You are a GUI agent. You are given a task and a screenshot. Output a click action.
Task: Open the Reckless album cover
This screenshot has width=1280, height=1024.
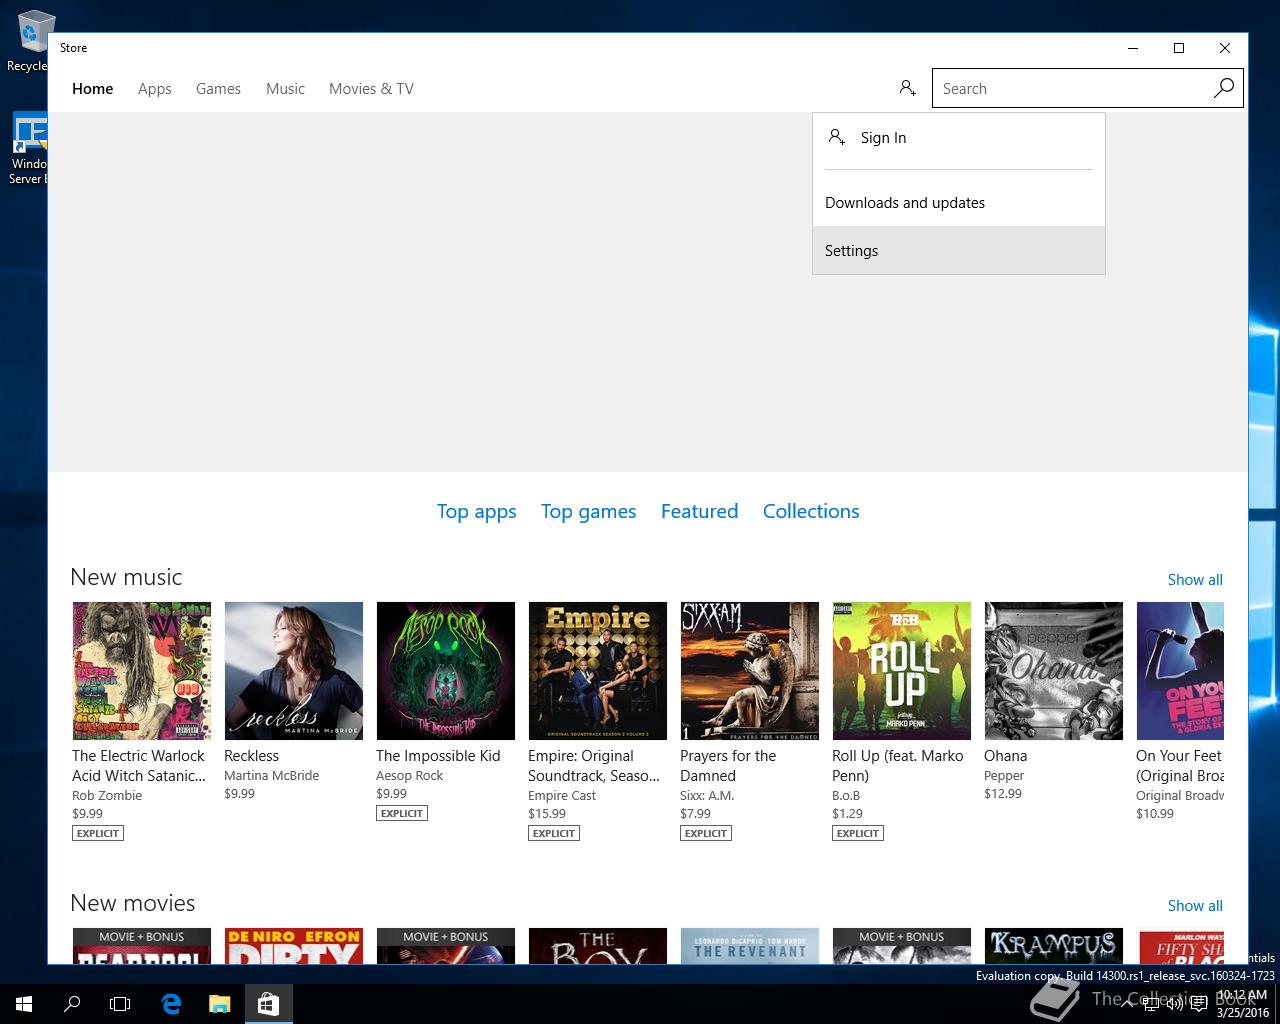(294, 671)
